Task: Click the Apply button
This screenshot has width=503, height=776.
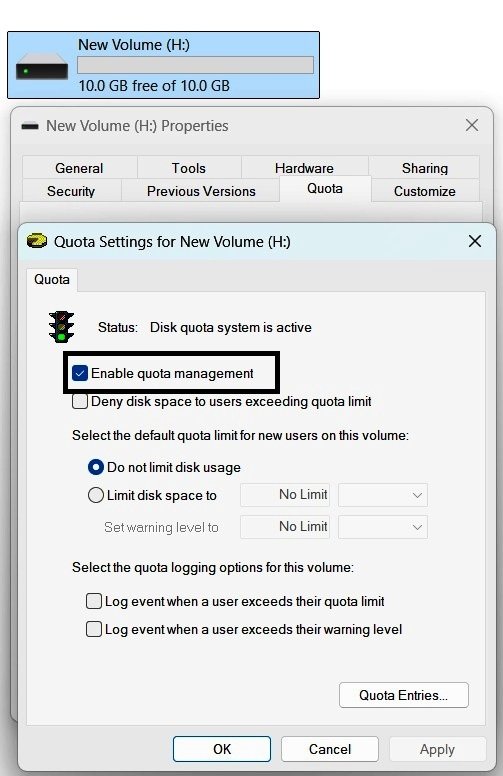Action: click(x=437, y=749)
